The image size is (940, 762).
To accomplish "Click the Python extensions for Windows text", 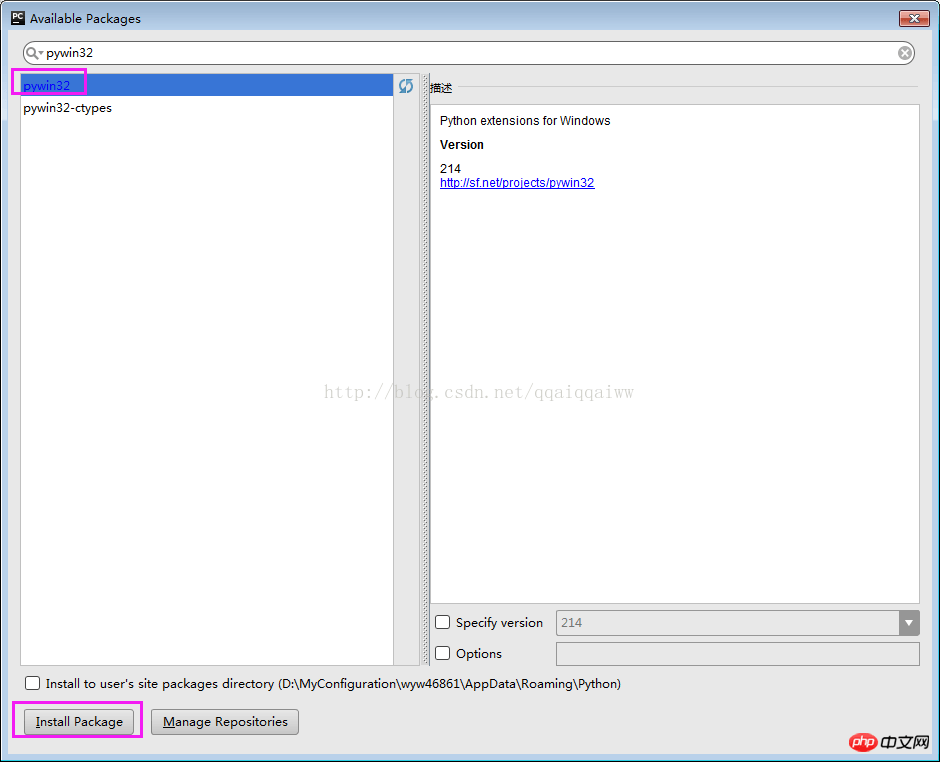I will click(525, 121).
